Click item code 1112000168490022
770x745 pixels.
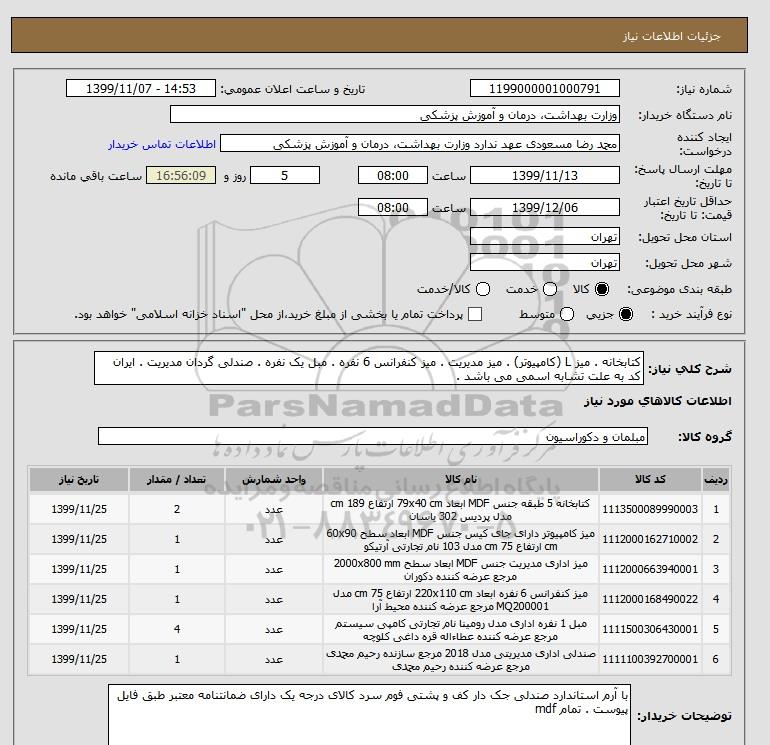tap(650, 599)
